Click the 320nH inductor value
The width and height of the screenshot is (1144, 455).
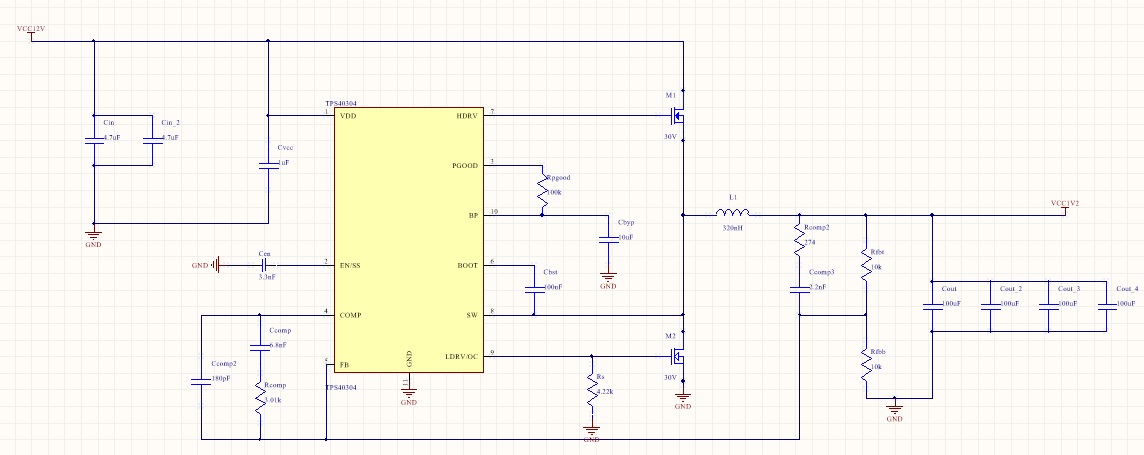pos(732,227)
